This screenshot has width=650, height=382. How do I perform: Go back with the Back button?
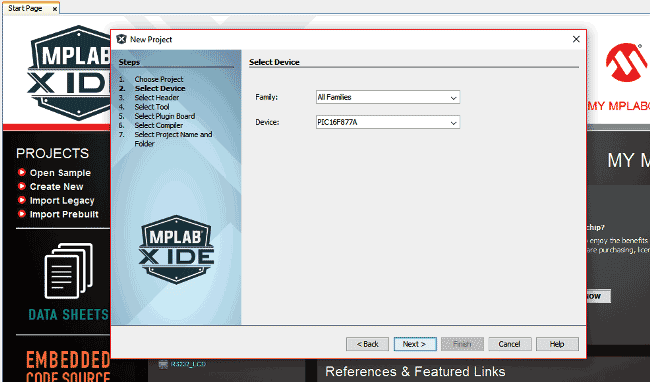coord(367,344)
